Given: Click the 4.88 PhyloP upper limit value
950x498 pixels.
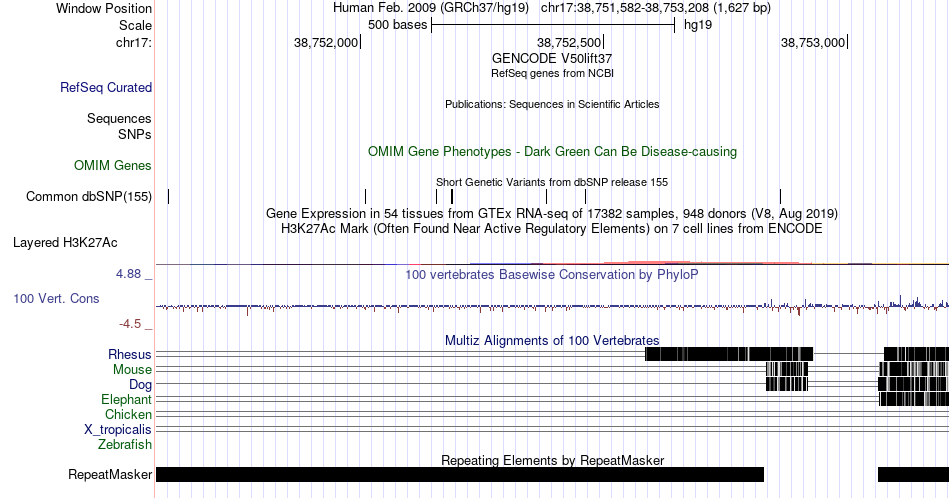Looking at the screenshot, I should click(x=128, y=274).
